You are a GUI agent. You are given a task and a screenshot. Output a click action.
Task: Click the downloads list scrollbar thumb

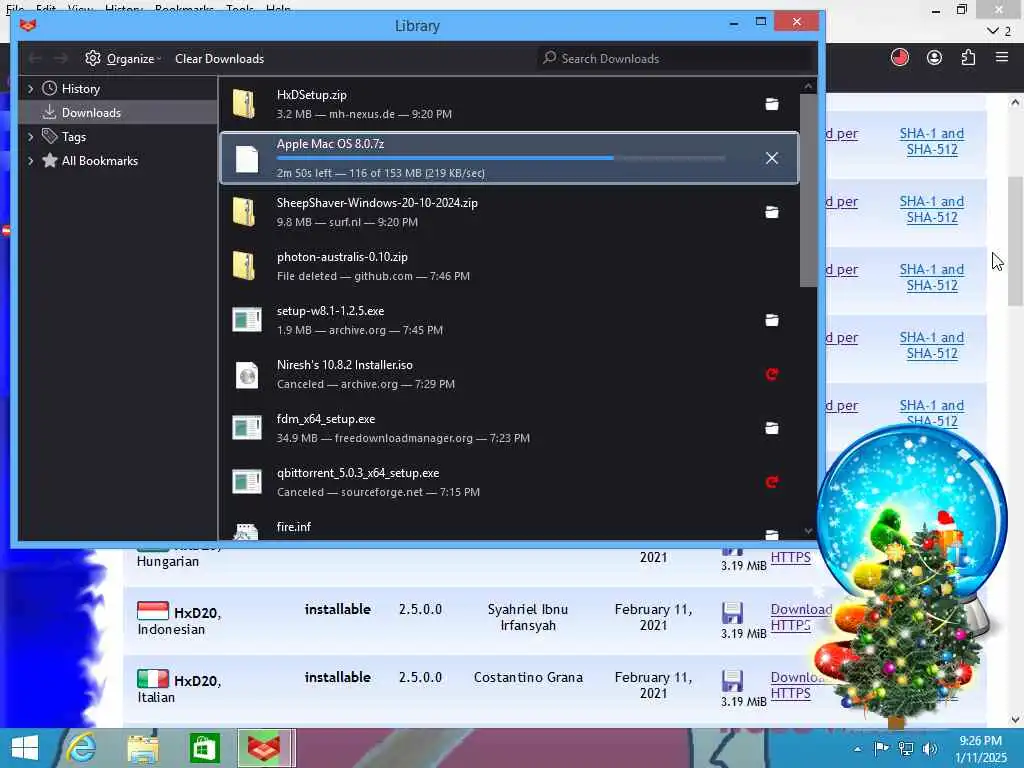click(x=808, y=190)
